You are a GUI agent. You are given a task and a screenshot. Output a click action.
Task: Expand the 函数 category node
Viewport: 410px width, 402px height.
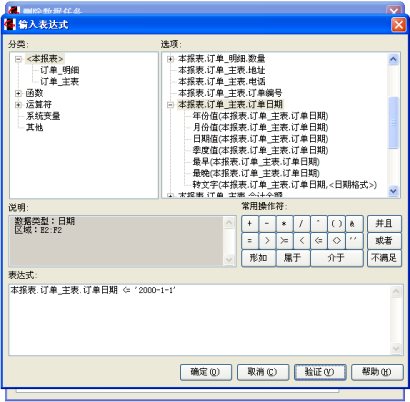18,93
